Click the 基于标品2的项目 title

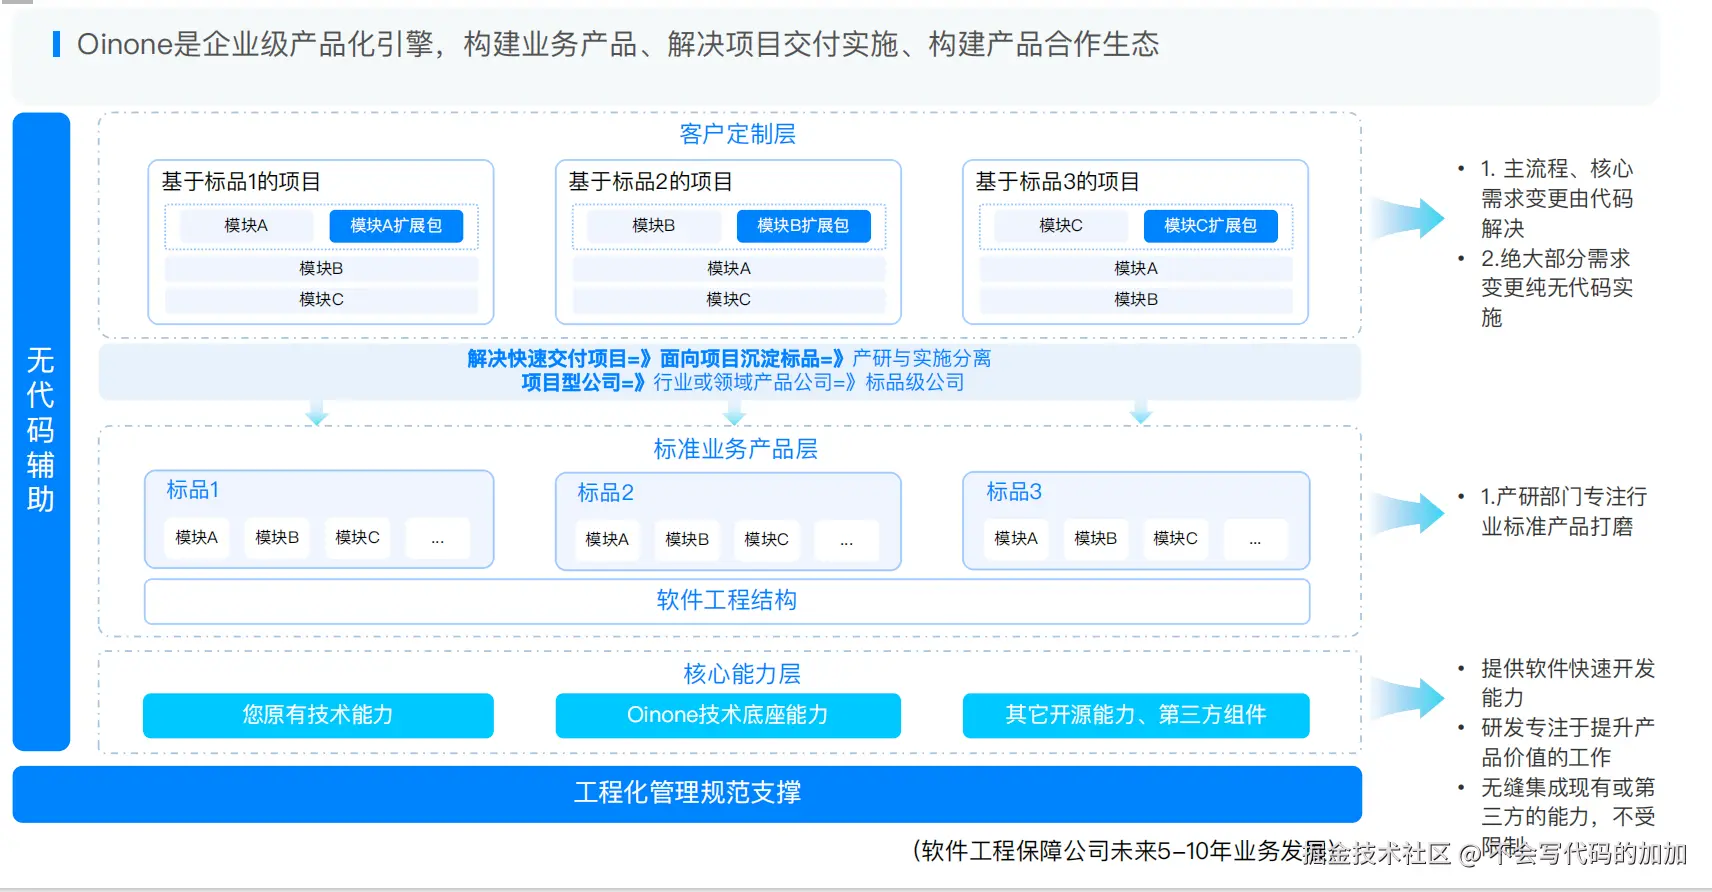(x=650, y=182)
